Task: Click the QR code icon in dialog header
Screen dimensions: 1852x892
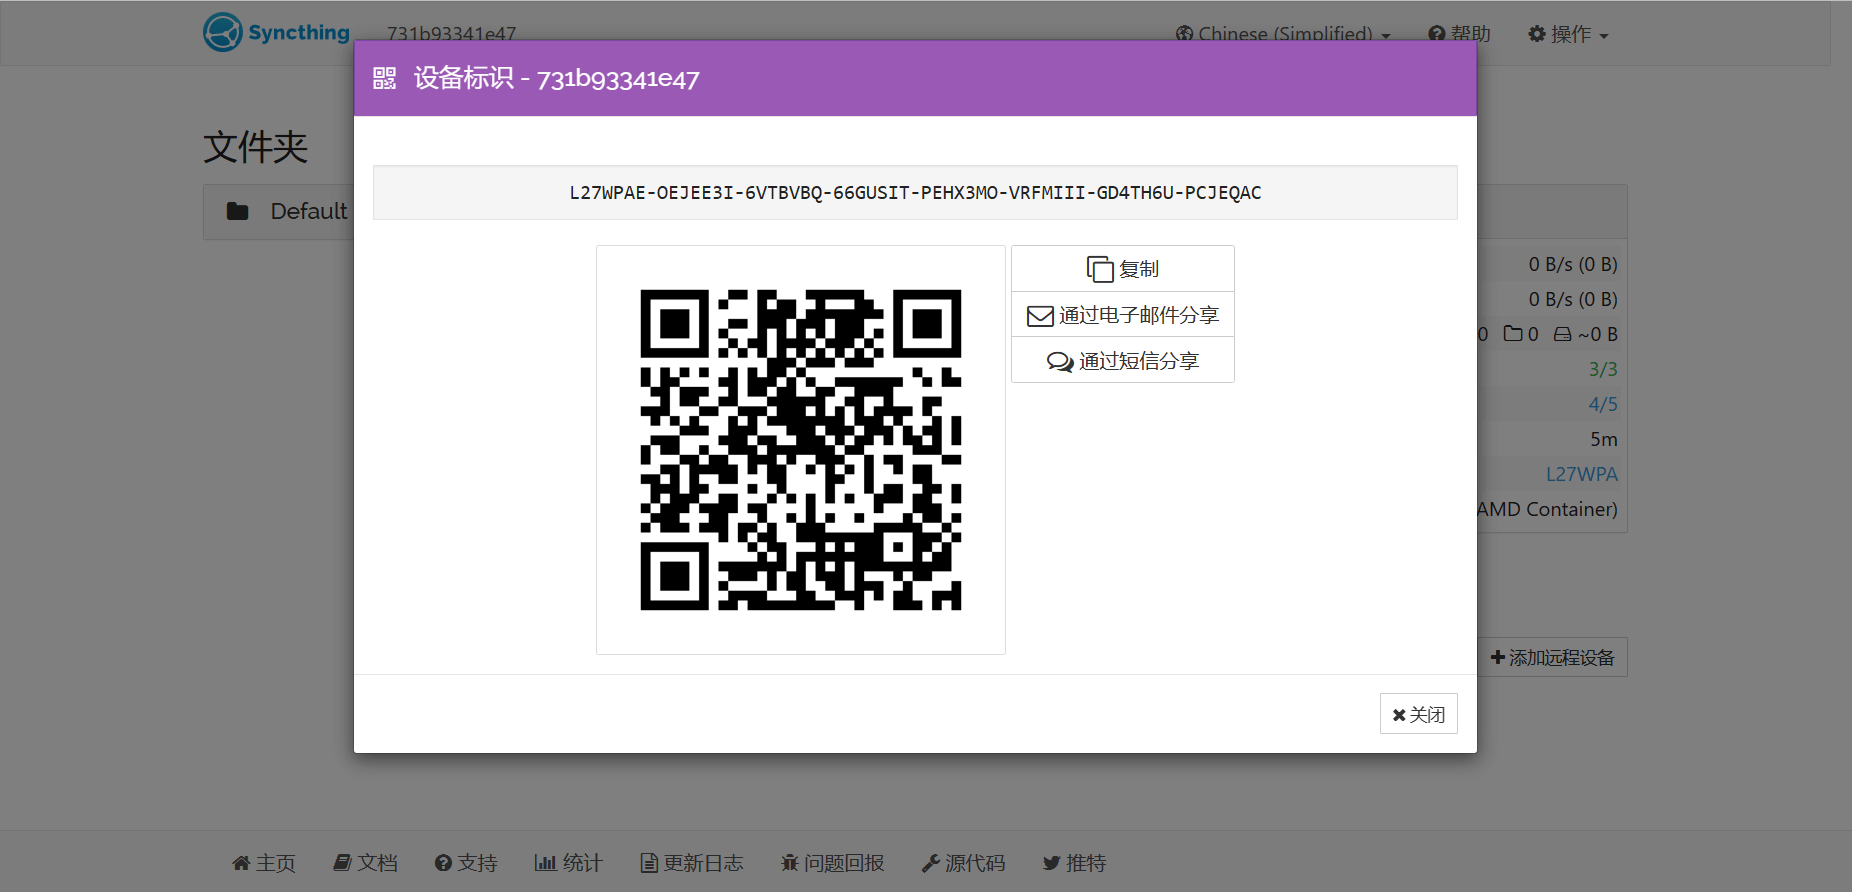Action: [385, 78]
